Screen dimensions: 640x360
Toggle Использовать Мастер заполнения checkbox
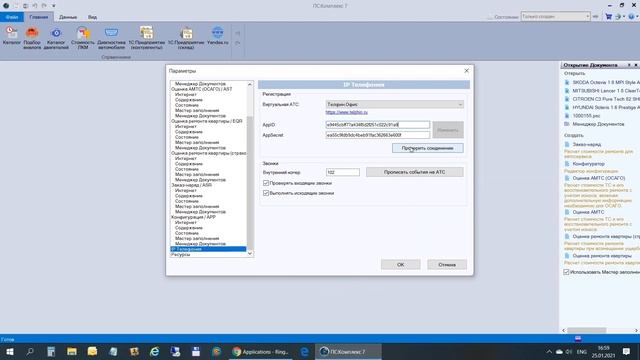click(567, 272)
